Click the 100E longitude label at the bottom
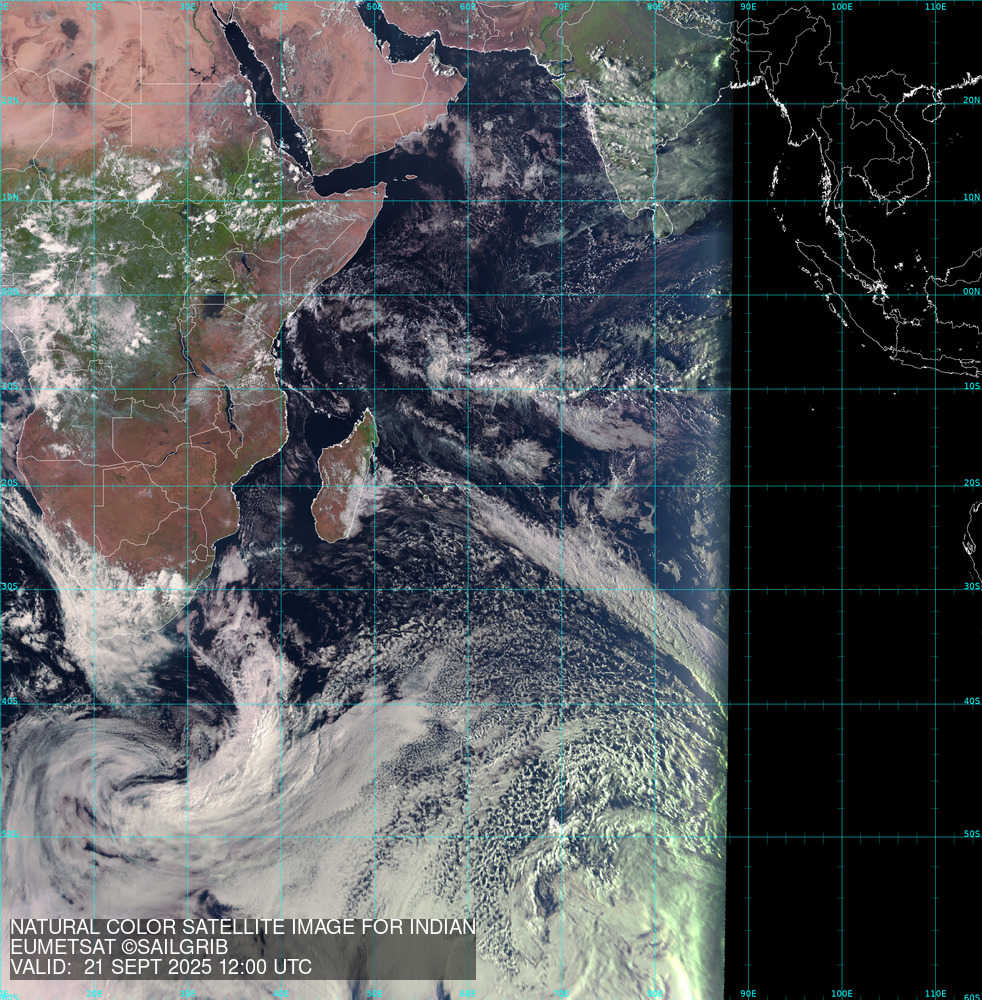 pyautogui.click(x=842, y=993)
